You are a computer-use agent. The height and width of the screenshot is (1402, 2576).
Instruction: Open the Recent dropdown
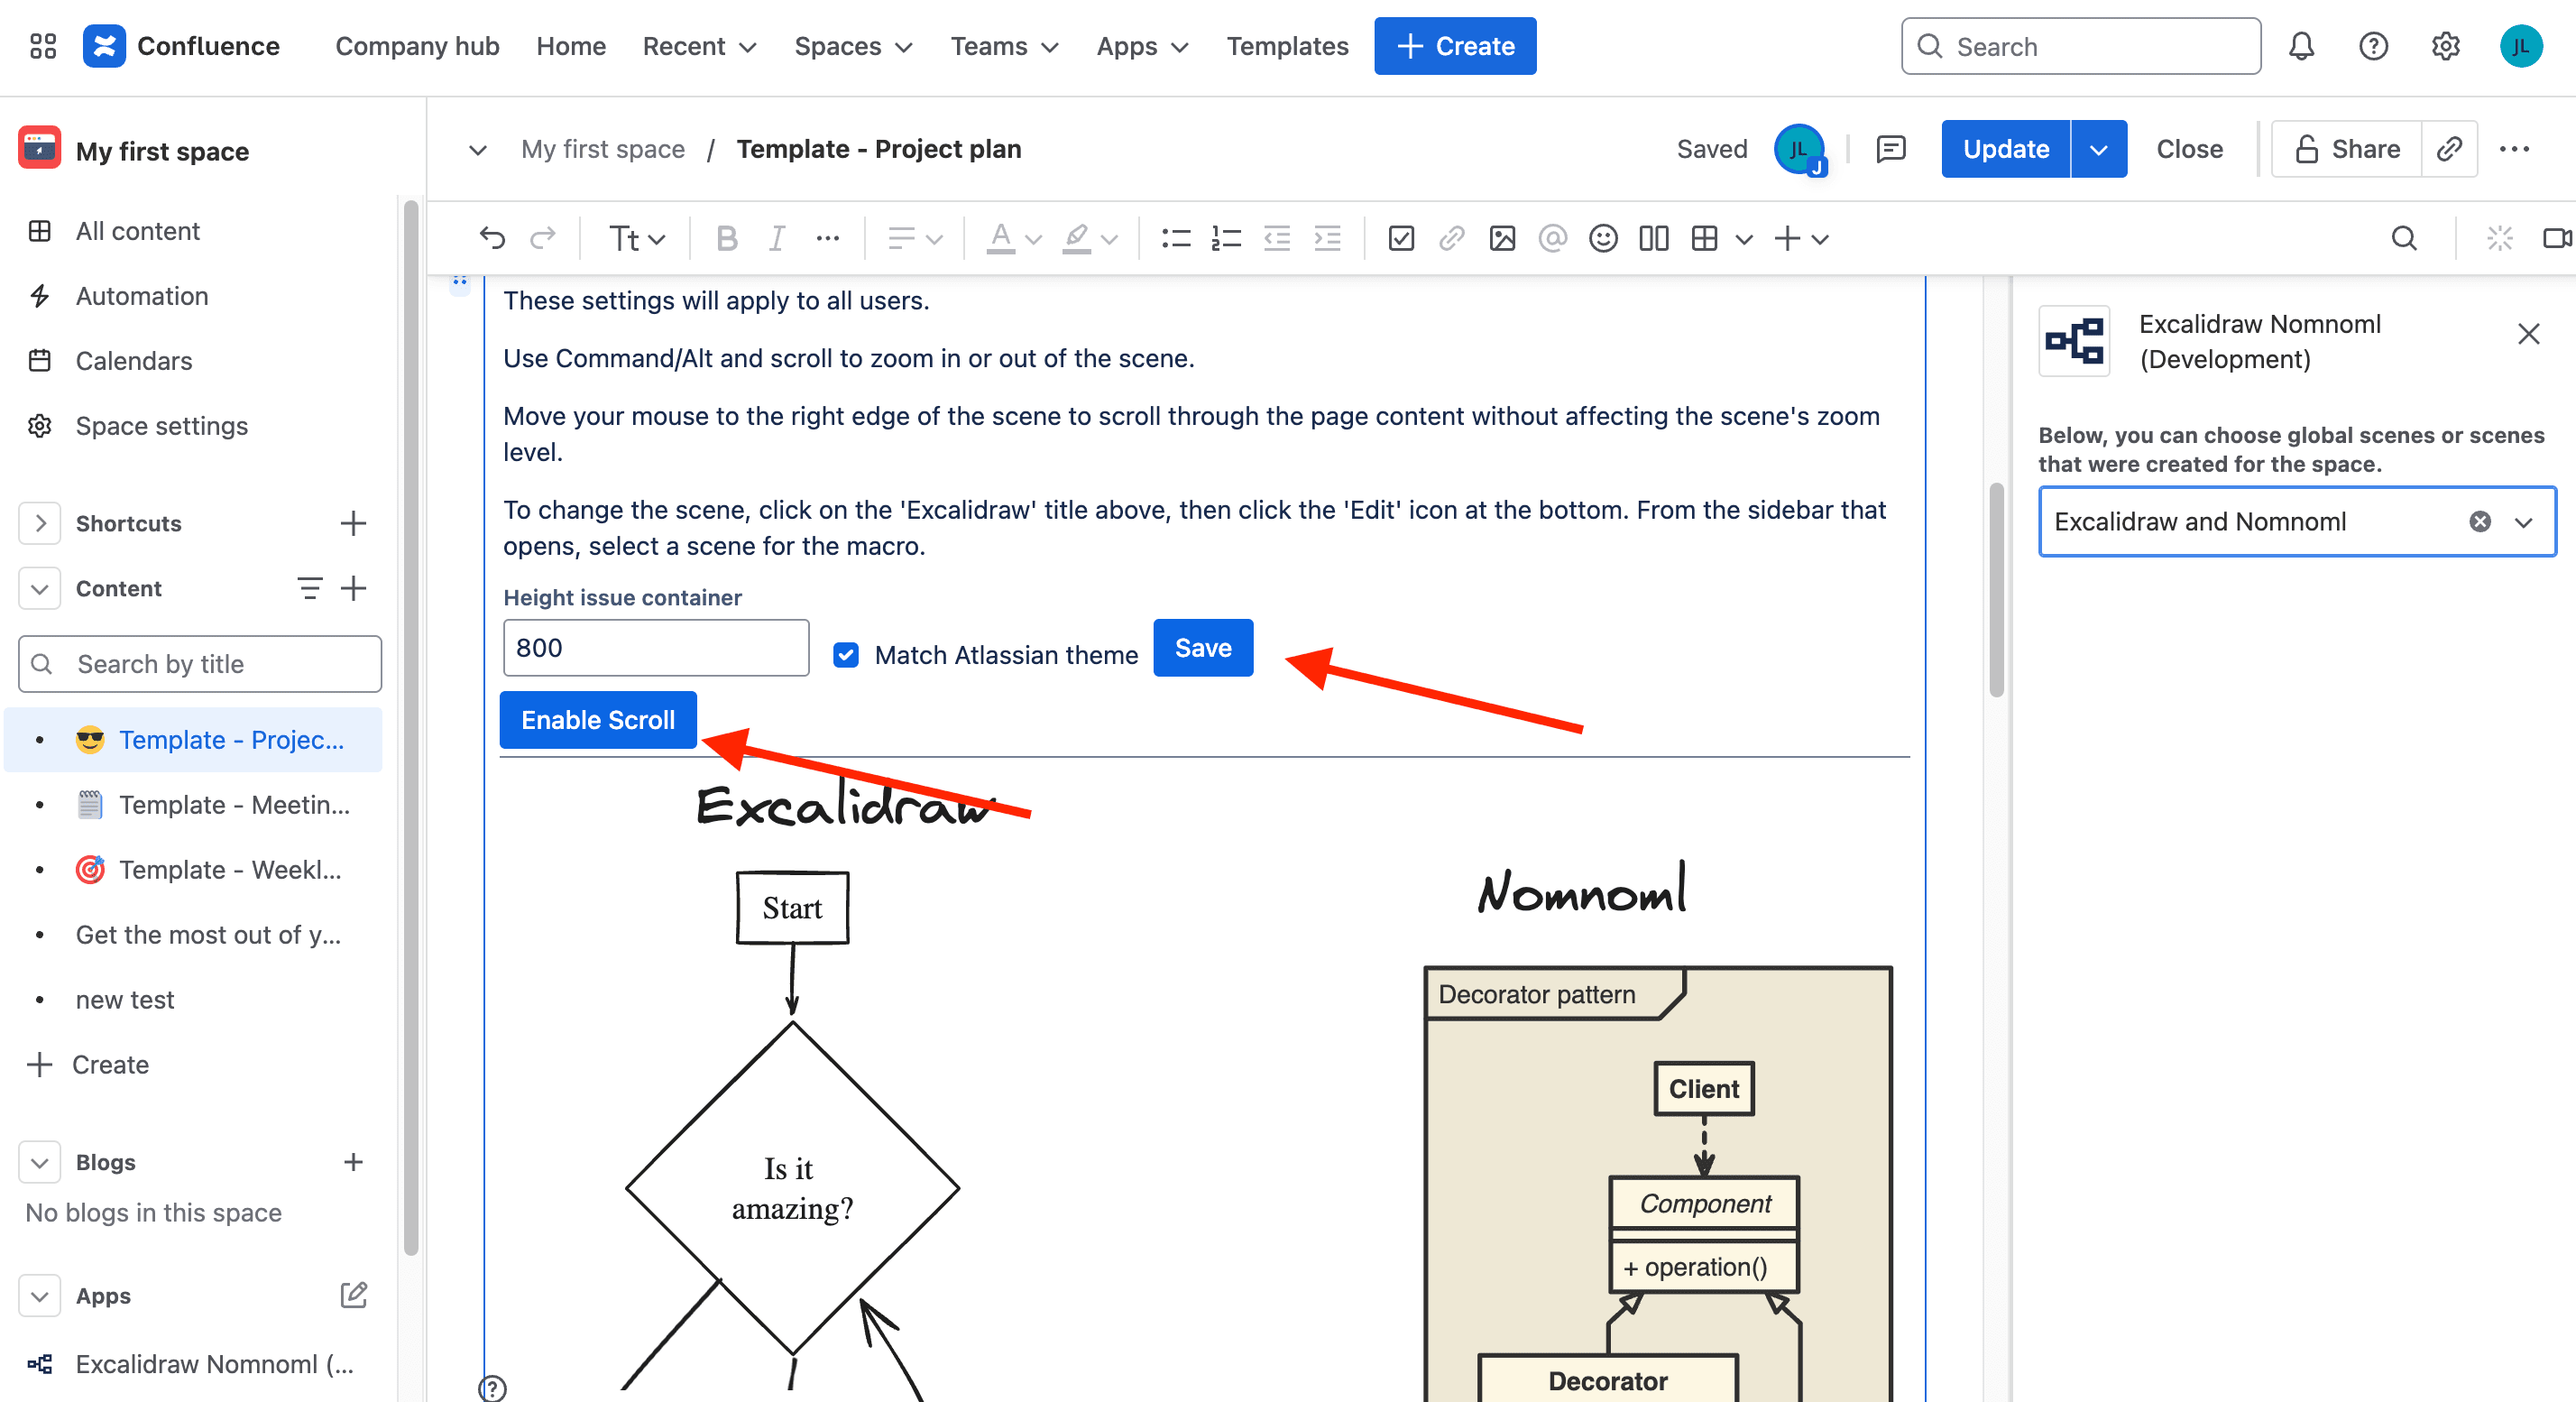coord(699,46)
